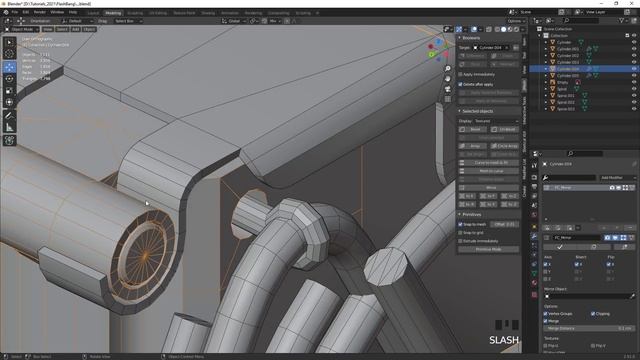Toggle the camera view icon
The height and width of the screenshot is (360, 640).
tap(448, 89)
